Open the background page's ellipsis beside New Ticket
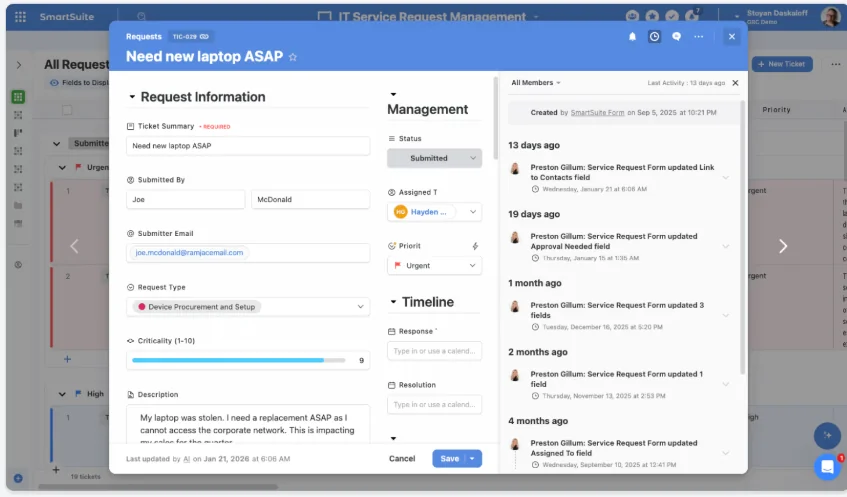The image size is (847, 497). point(836,64)
